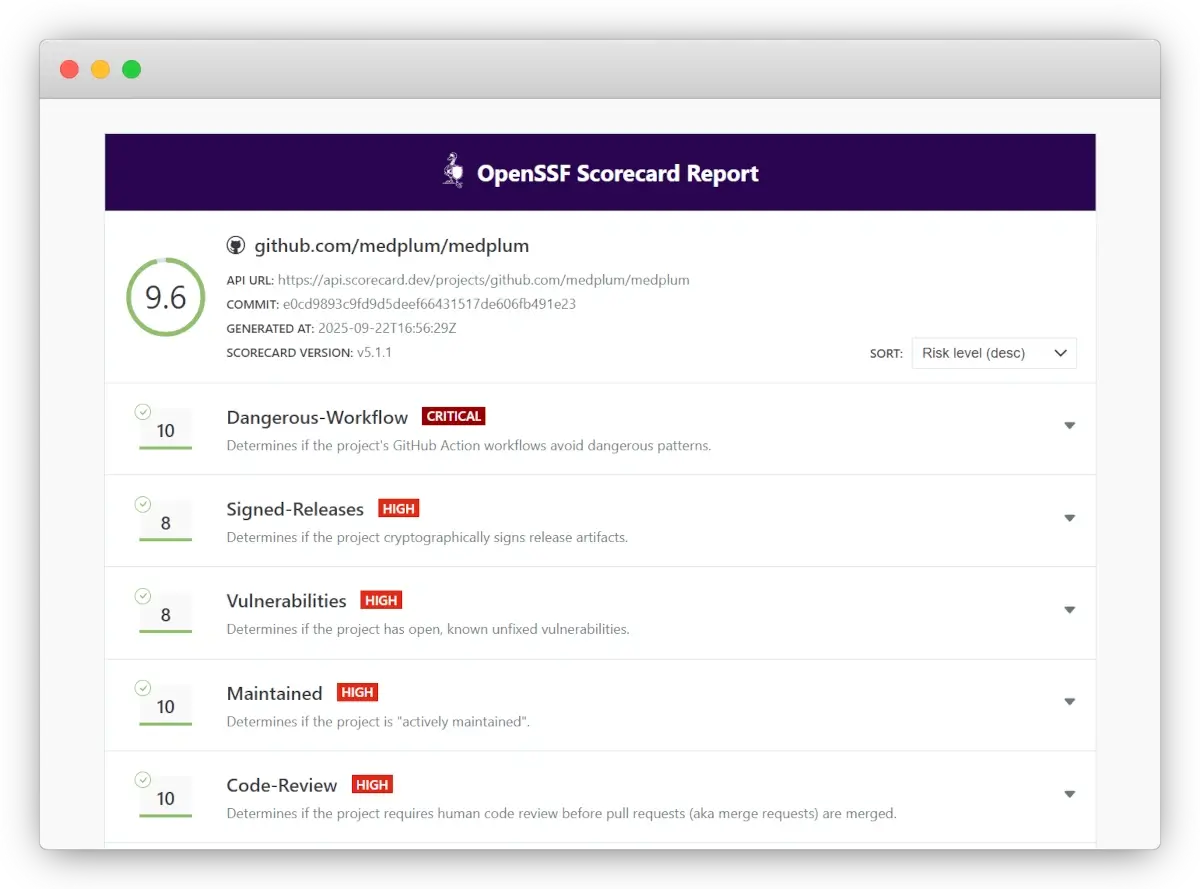Toggle the Maintained check details
Image resolution: width=1200 pixels, height=889 pixels.
(x=1070, y=702)
